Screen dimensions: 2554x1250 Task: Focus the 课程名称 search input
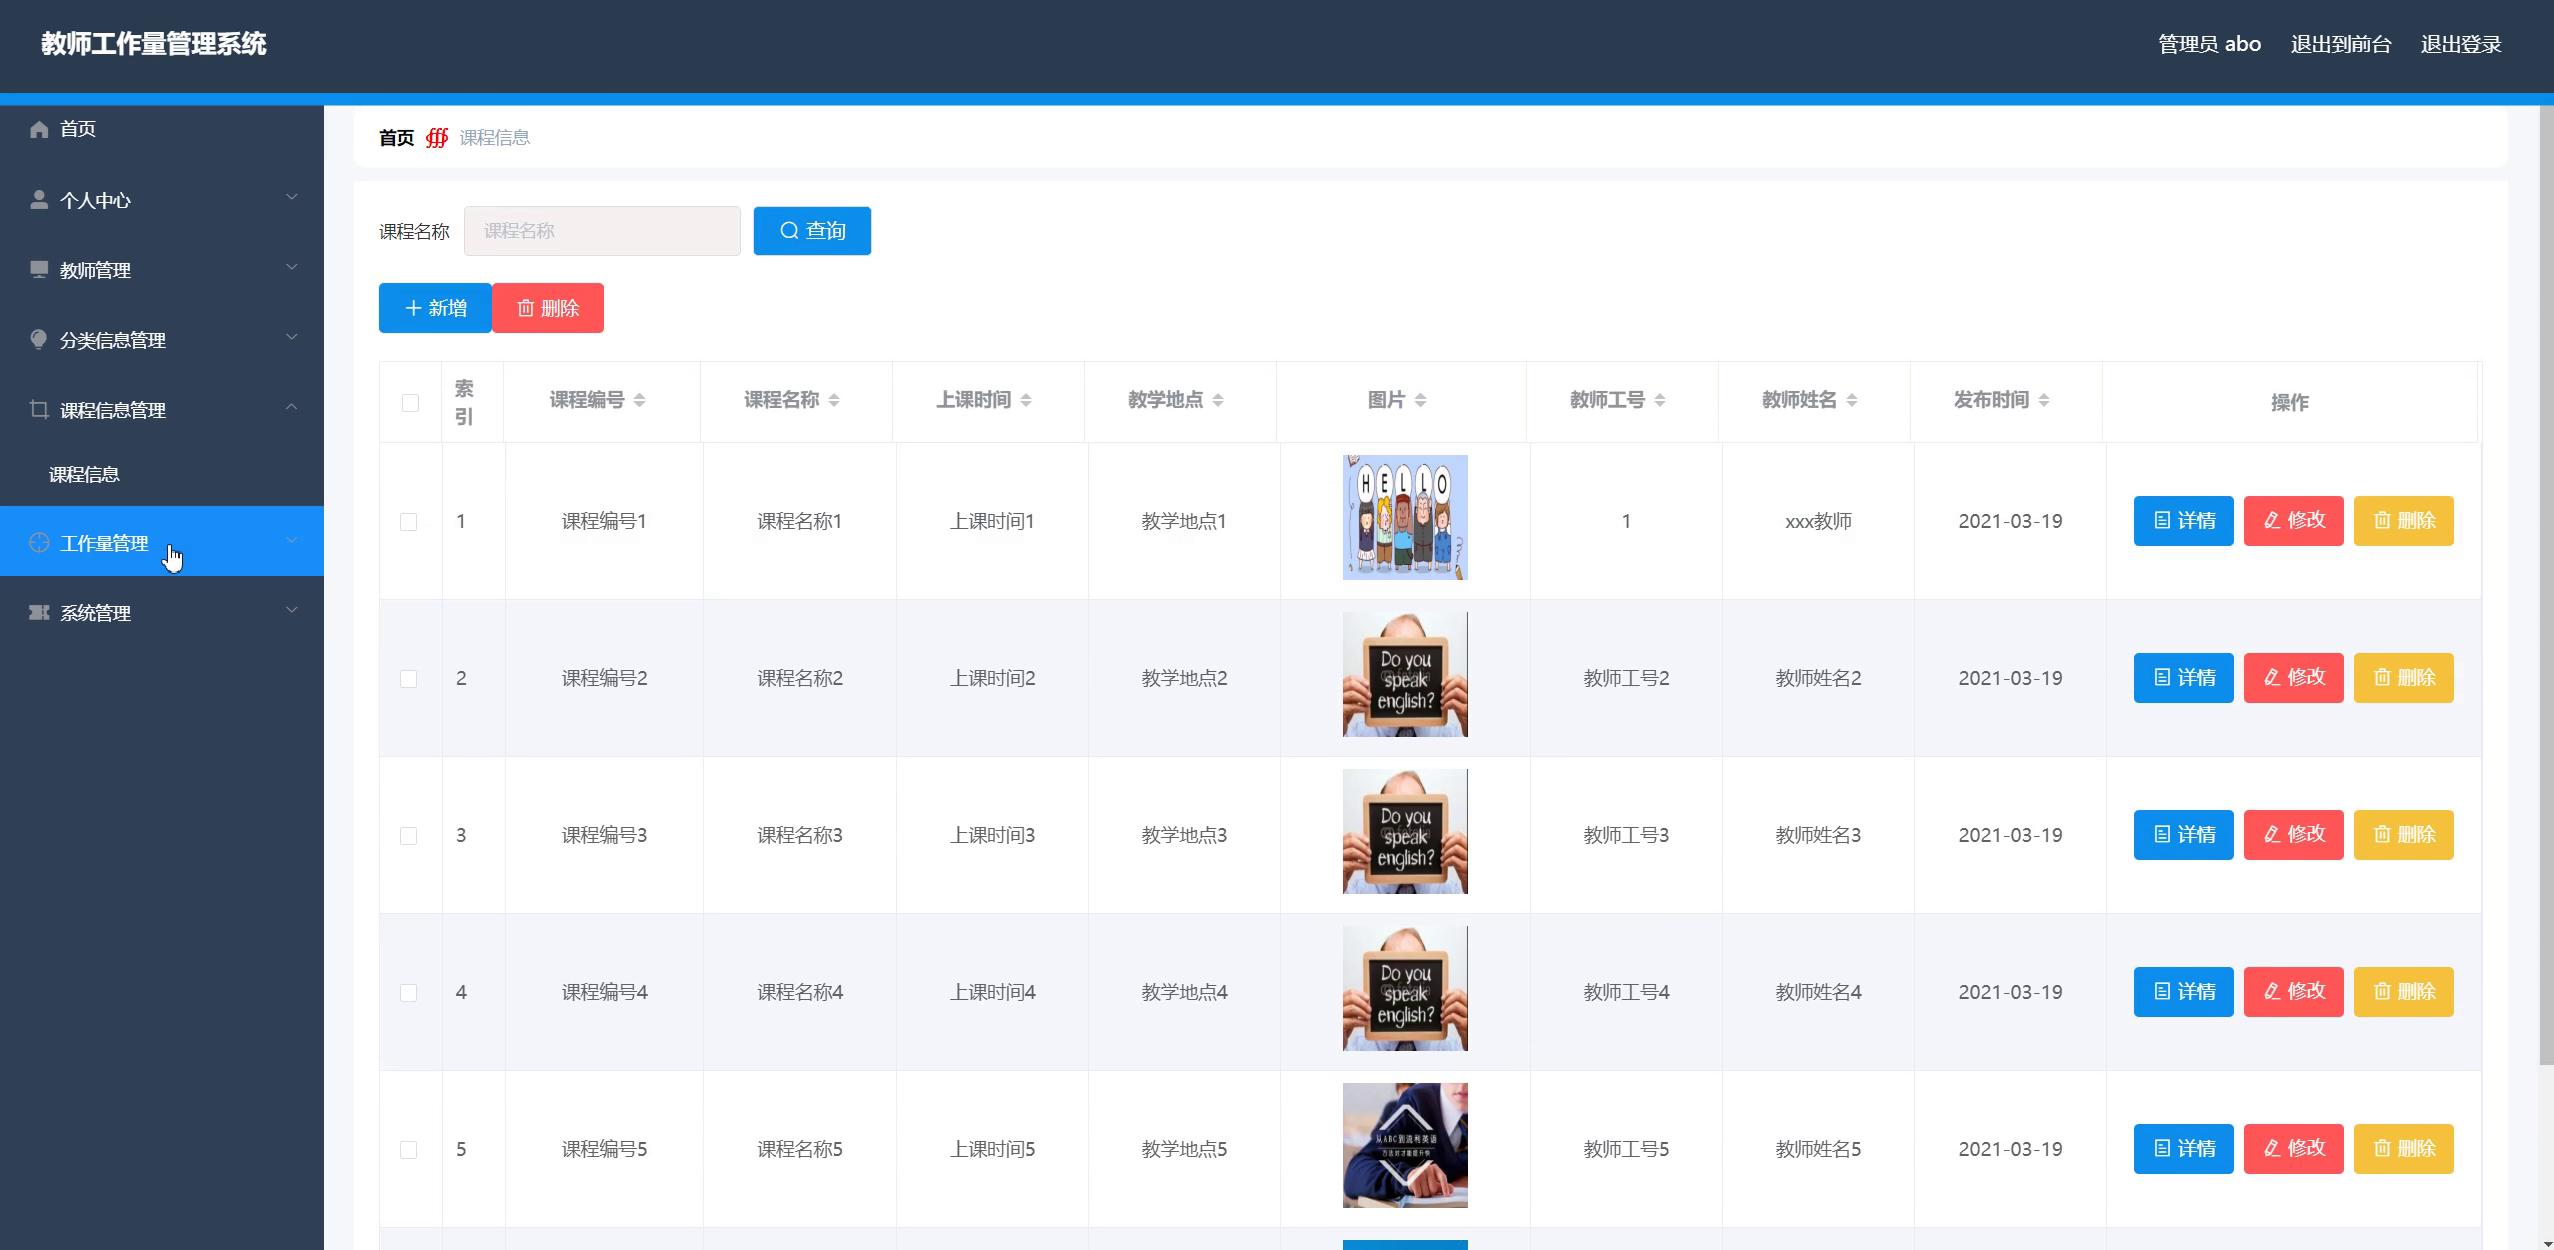click(x=602, y=232)
